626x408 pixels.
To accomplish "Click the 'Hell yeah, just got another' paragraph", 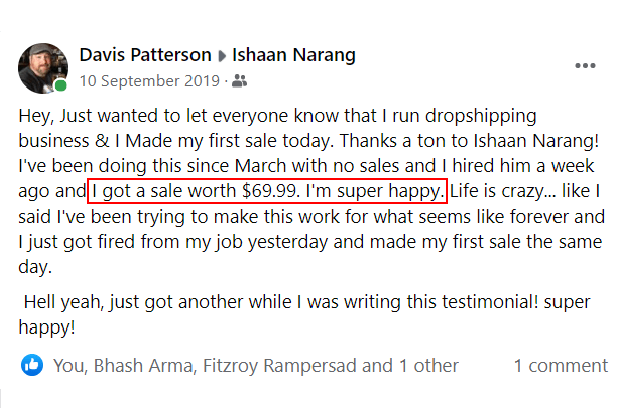I will pos(304,314).
